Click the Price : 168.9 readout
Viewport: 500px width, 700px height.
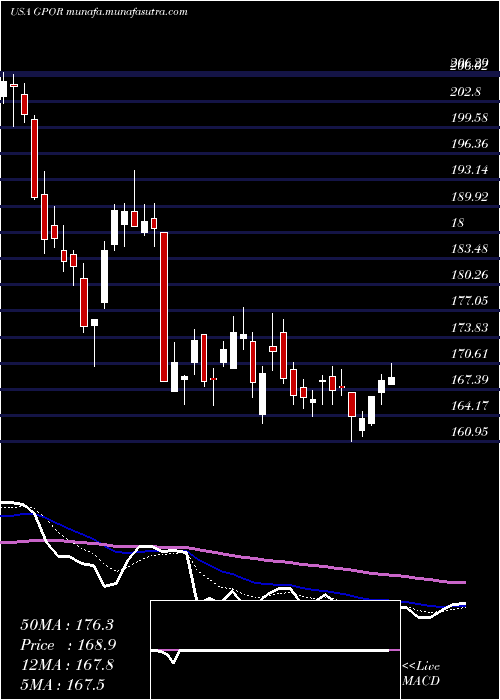click(69, 645)
